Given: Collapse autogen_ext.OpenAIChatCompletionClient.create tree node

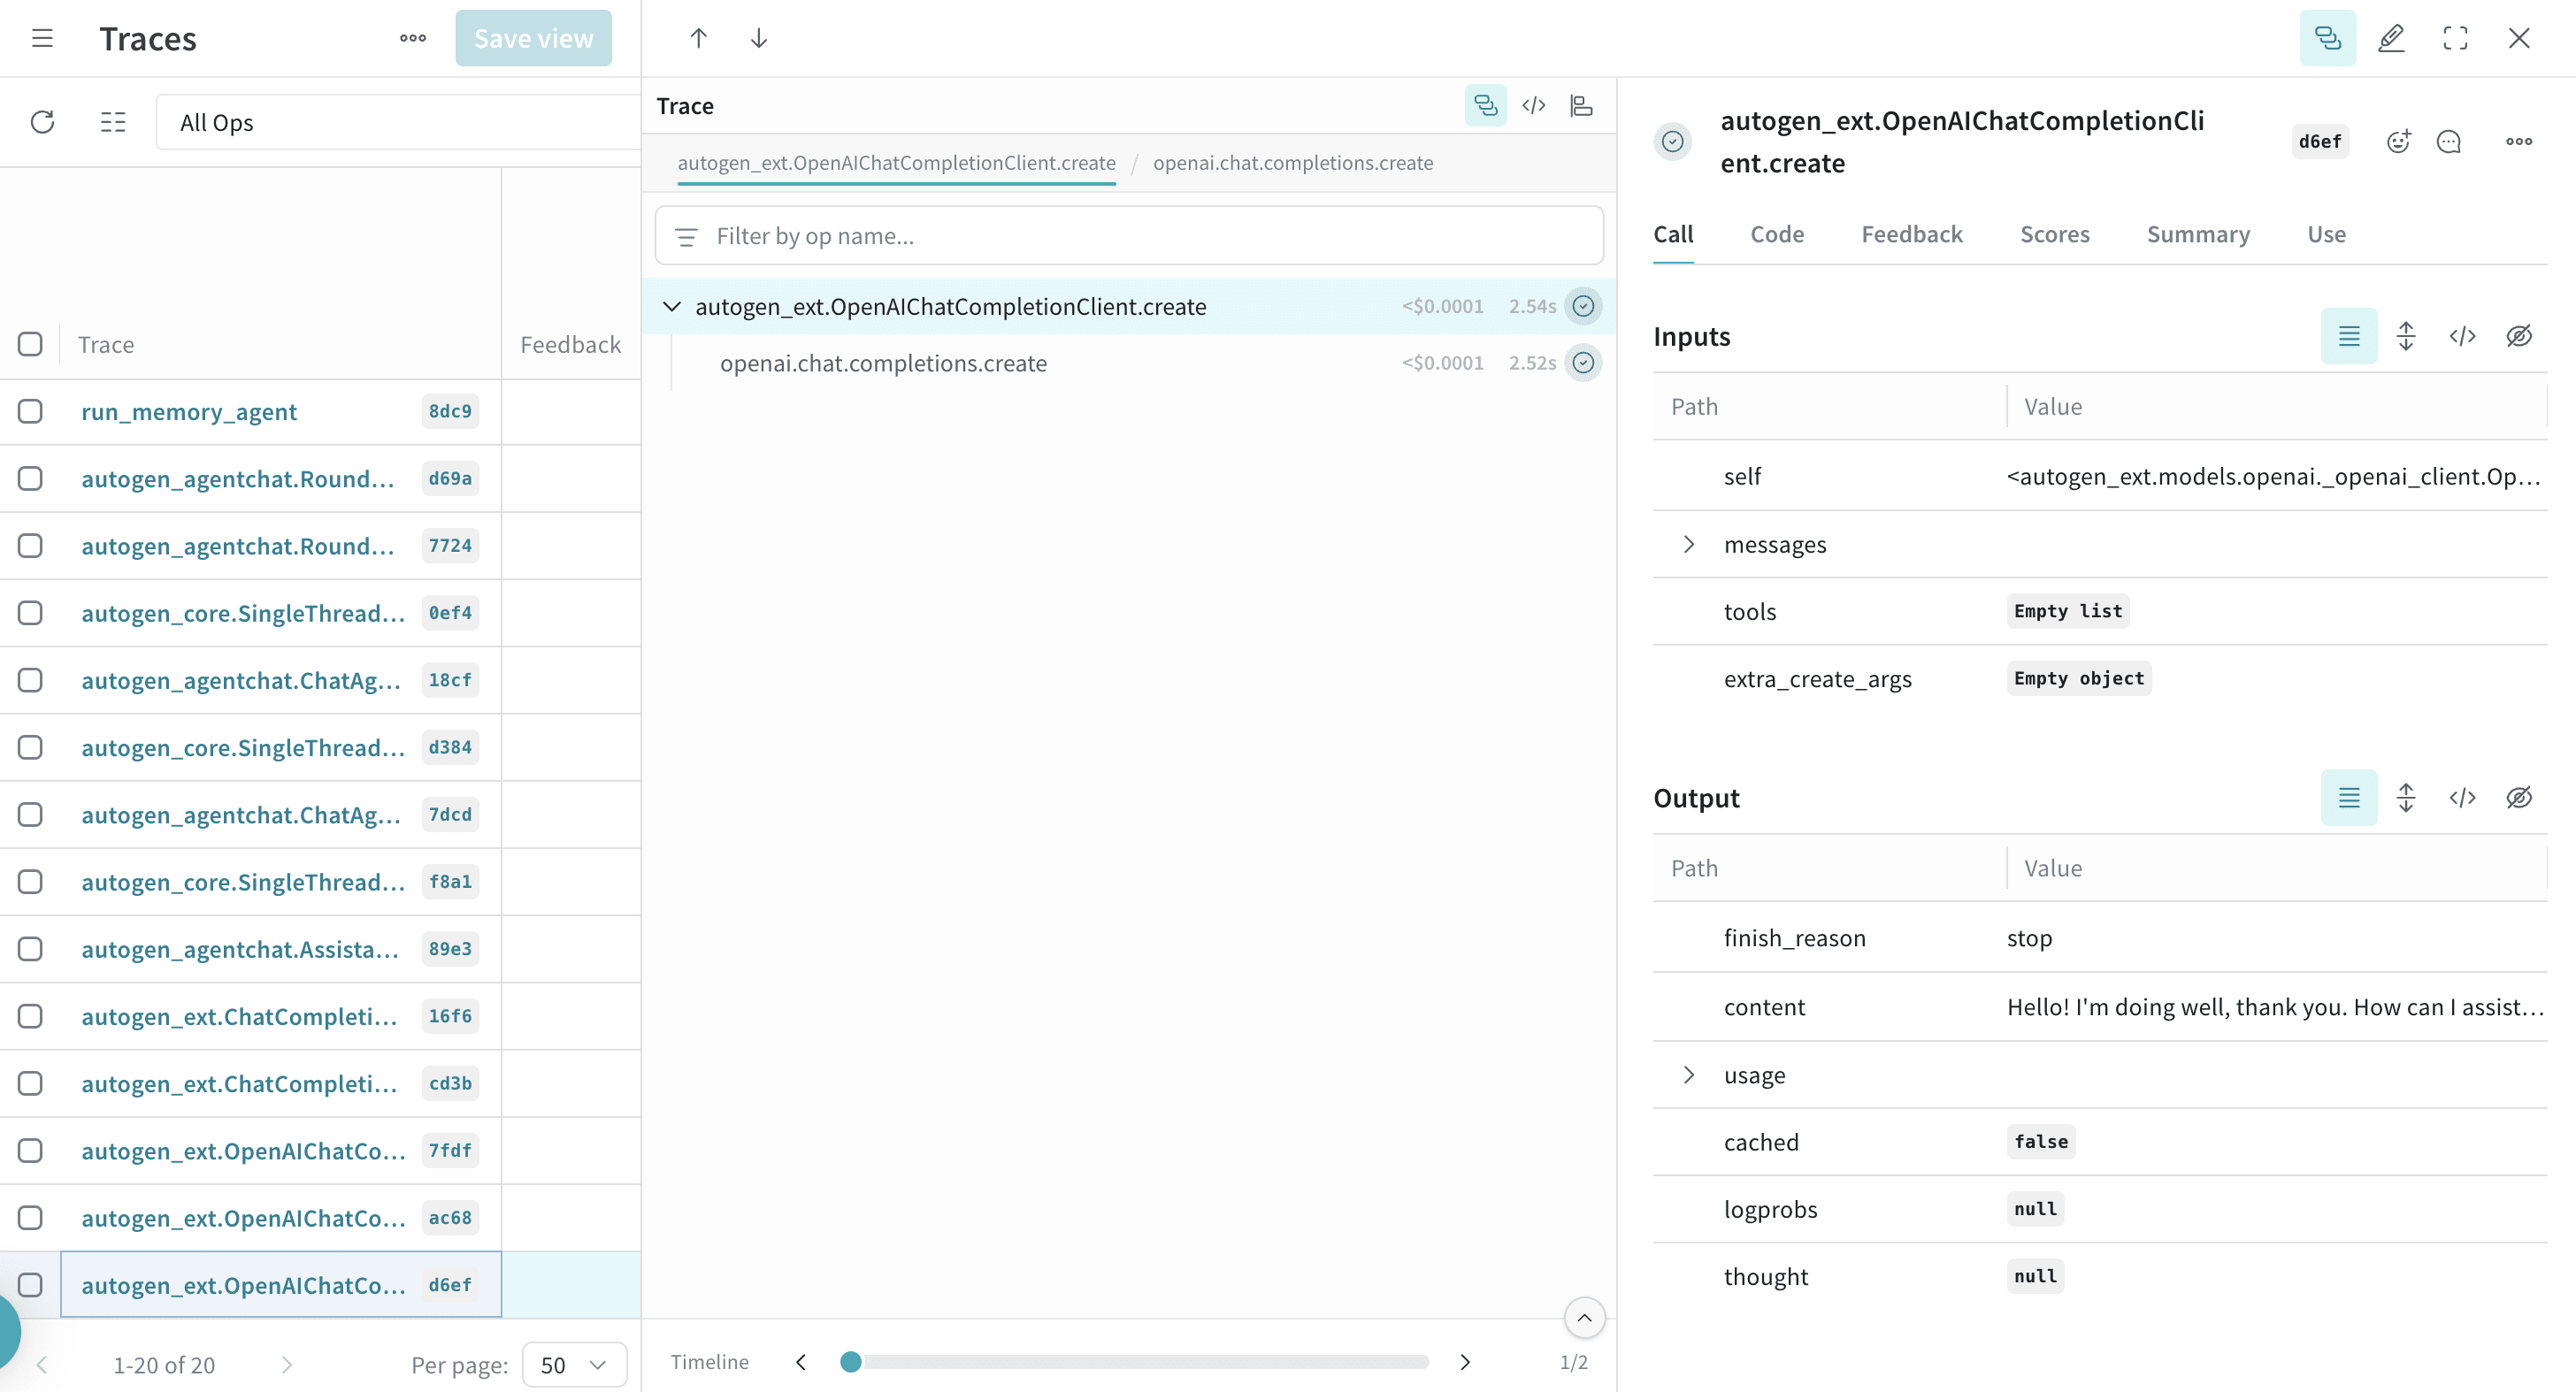Looking at the screenshot, I should (x=672, y=306).
